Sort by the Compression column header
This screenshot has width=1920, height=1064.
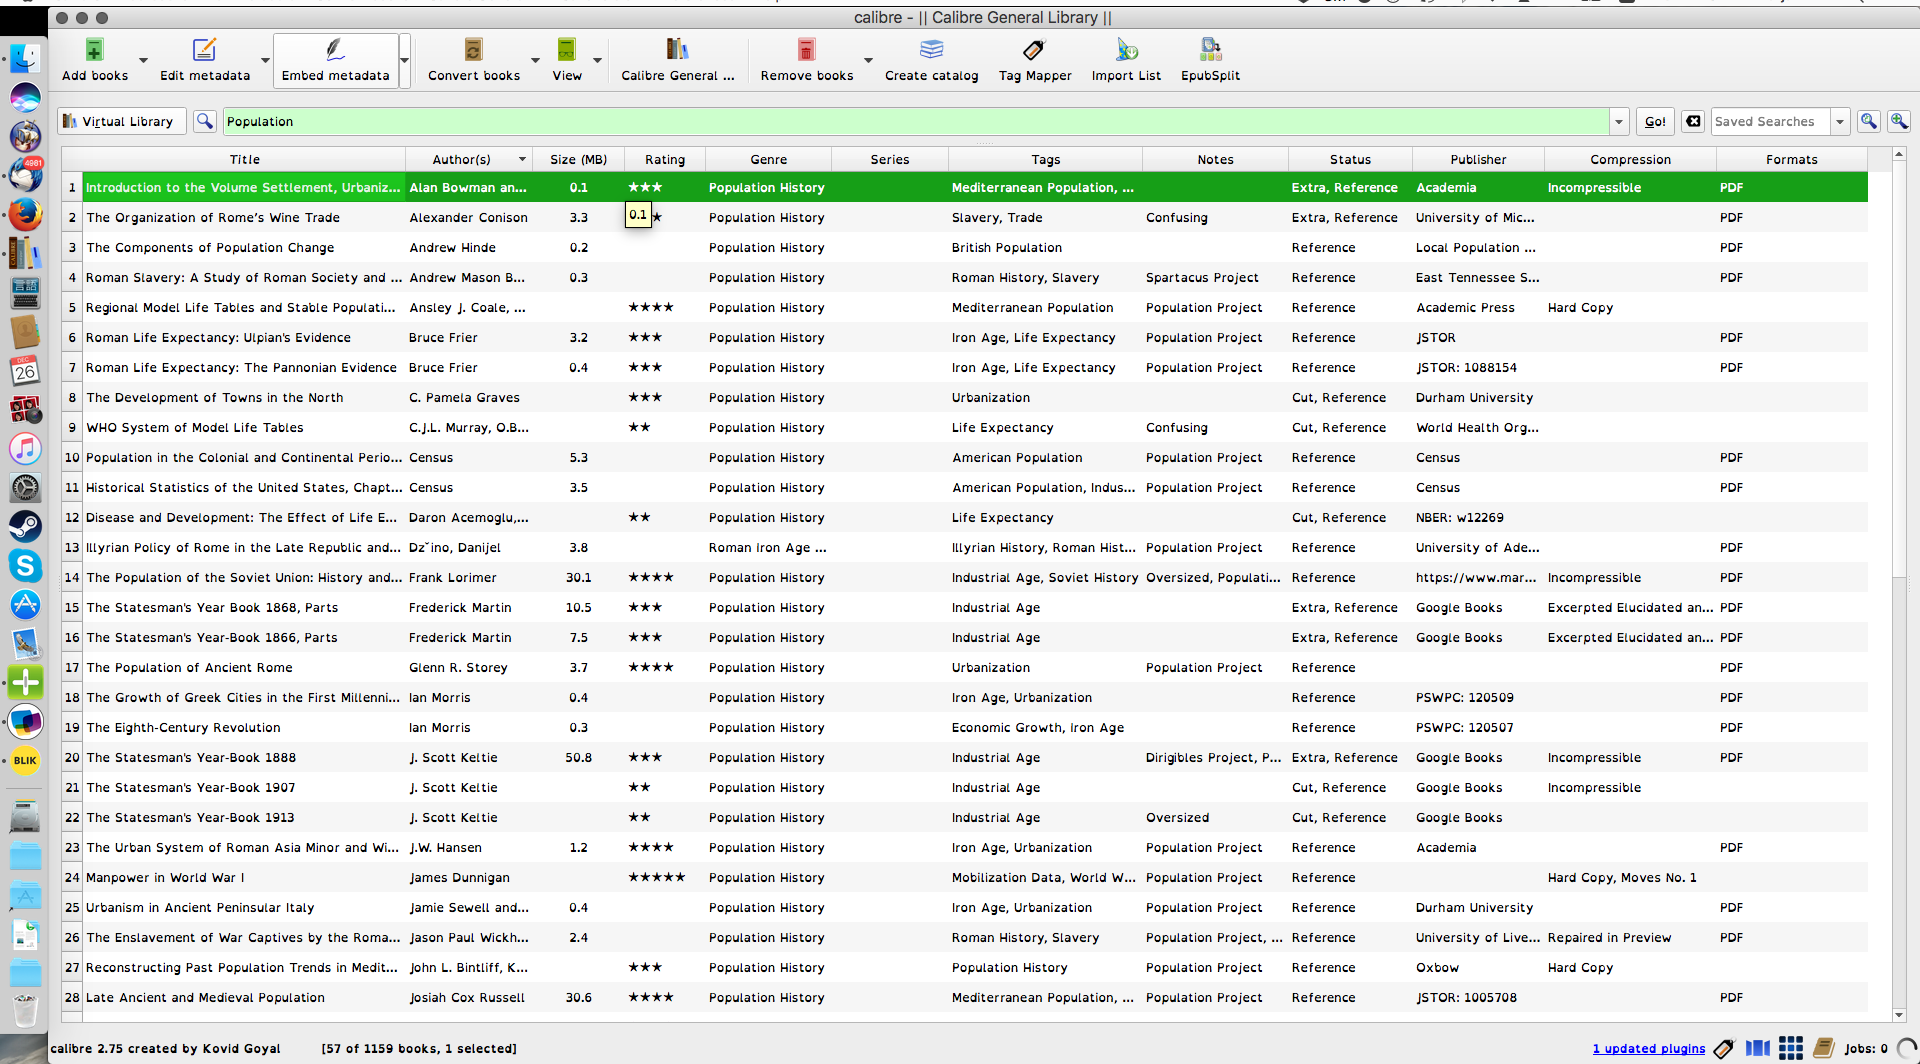click(x=1630, y=160)
